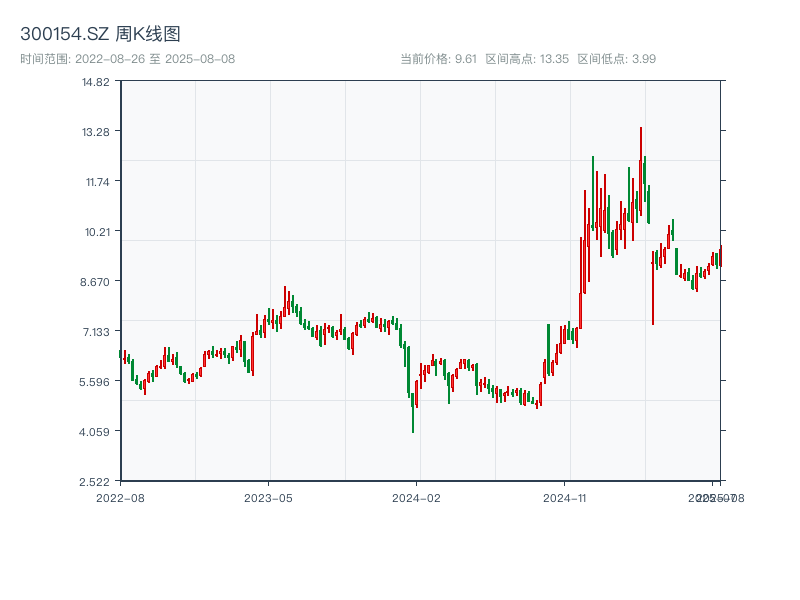Click the 300154.SZ 周K线图 chart title

100,35
